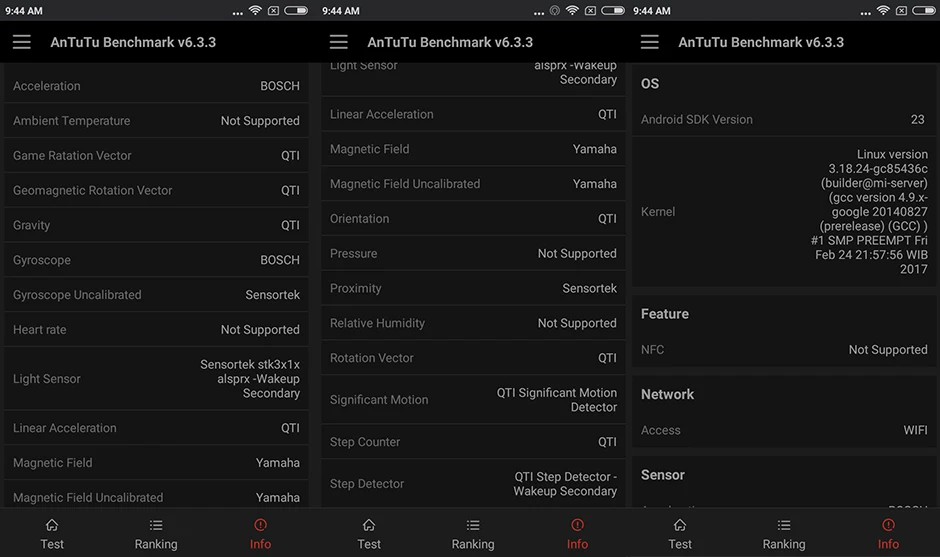Select Orientation QTI row
Viewport: 940px width, 557px height.
[x=473, y=218]
